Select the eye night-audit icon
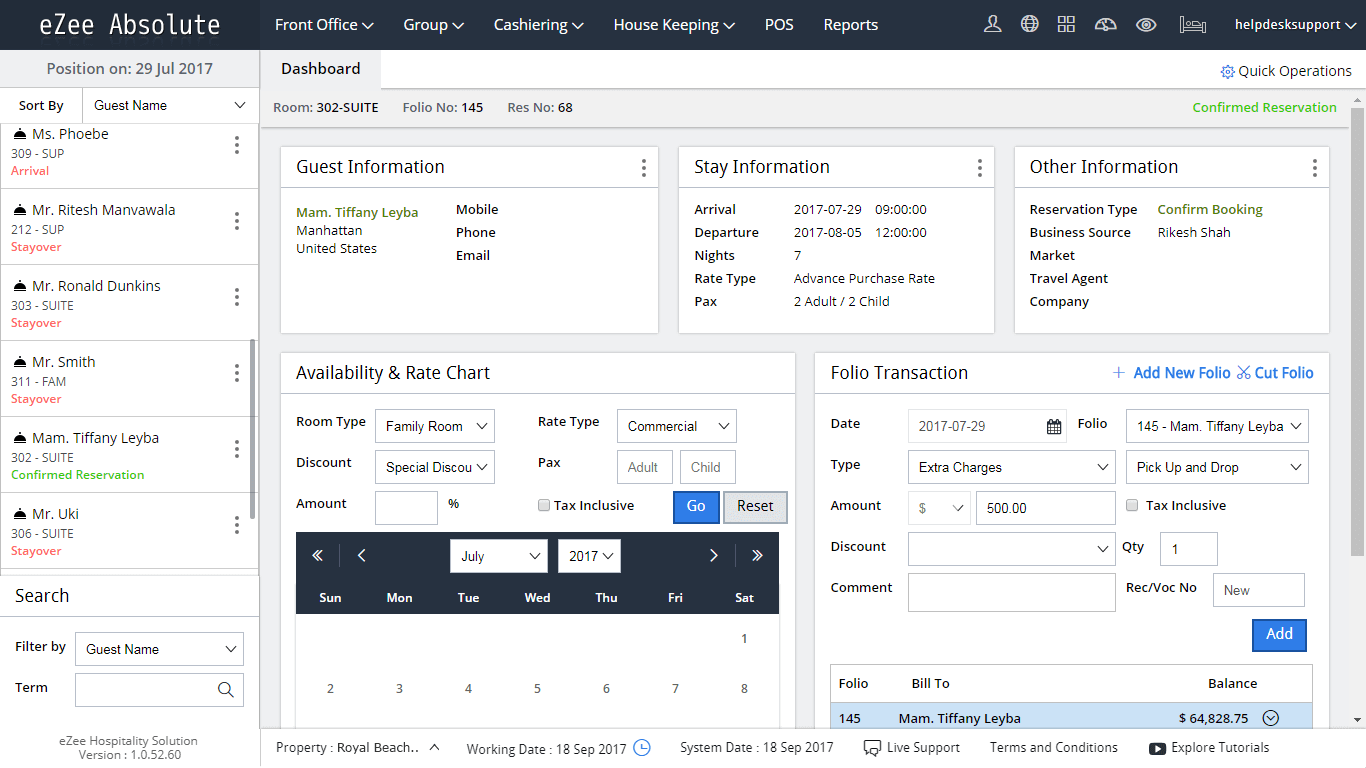 pyautogui.click(x=1145, y=23)
